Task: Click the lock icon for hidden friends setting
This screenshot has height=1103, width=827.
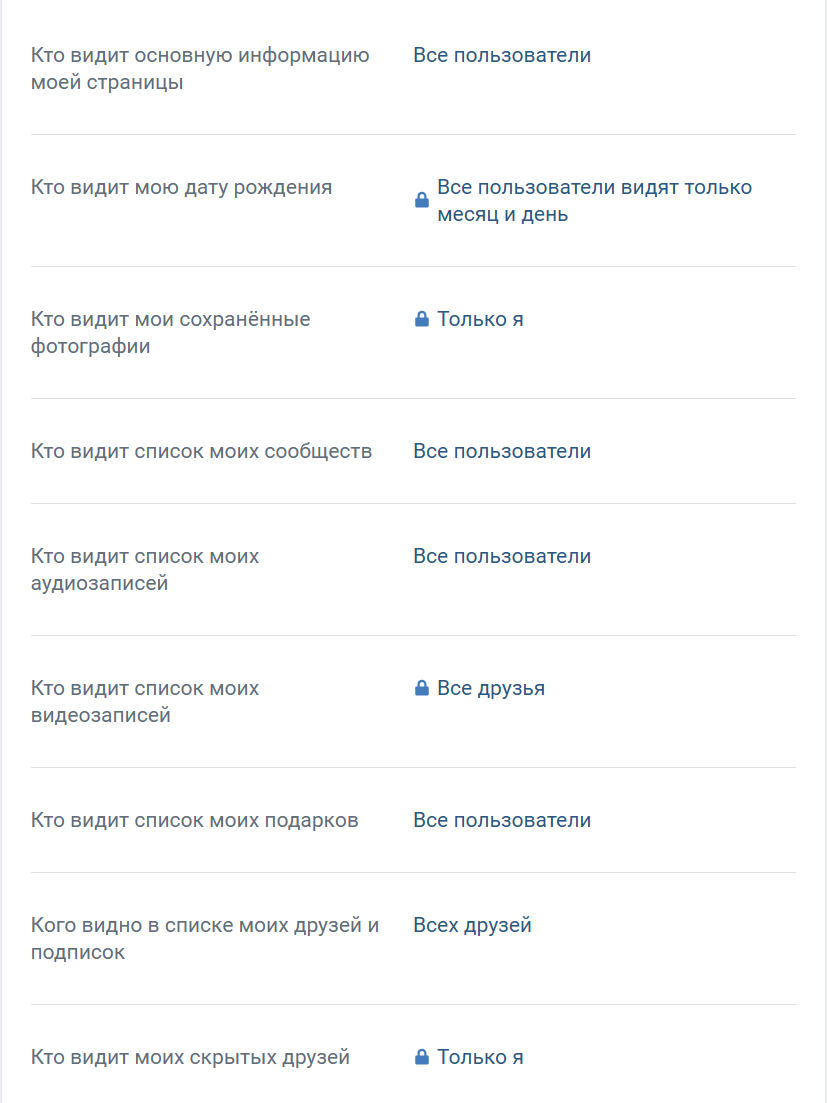Action: (x=421, y=1058)
